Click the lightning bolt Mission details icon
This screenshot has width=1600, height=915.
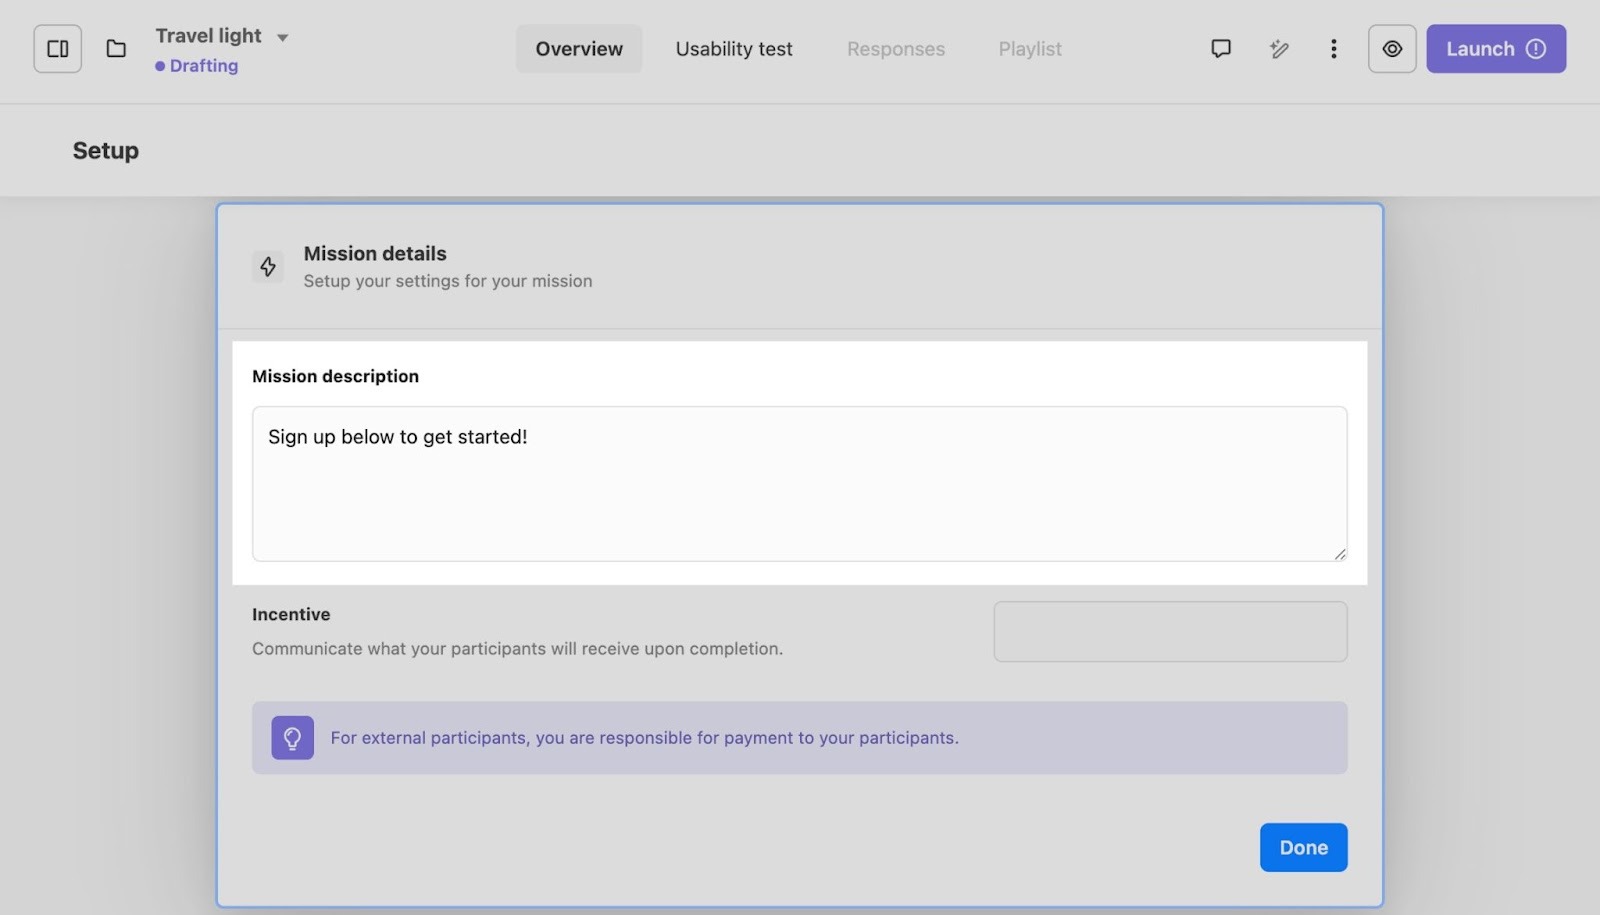click(x=268, y=266)
